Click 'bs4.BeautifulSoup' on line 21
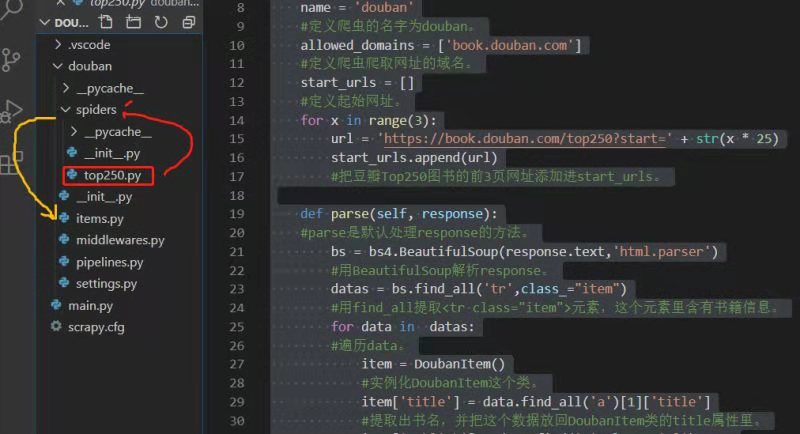 (434, 251)
